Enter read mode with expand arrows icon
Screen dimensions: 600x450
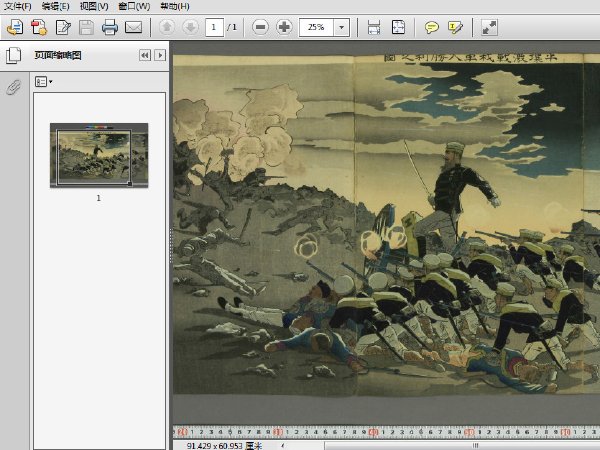(x=489, y=27)
